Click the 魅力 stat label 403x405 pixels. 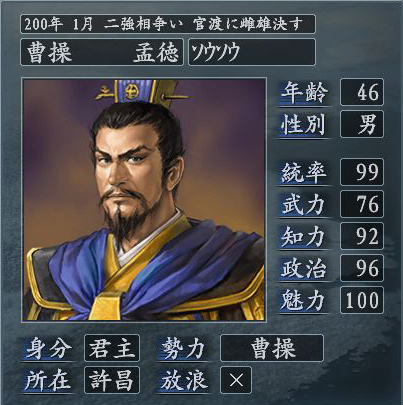point(304,301)
